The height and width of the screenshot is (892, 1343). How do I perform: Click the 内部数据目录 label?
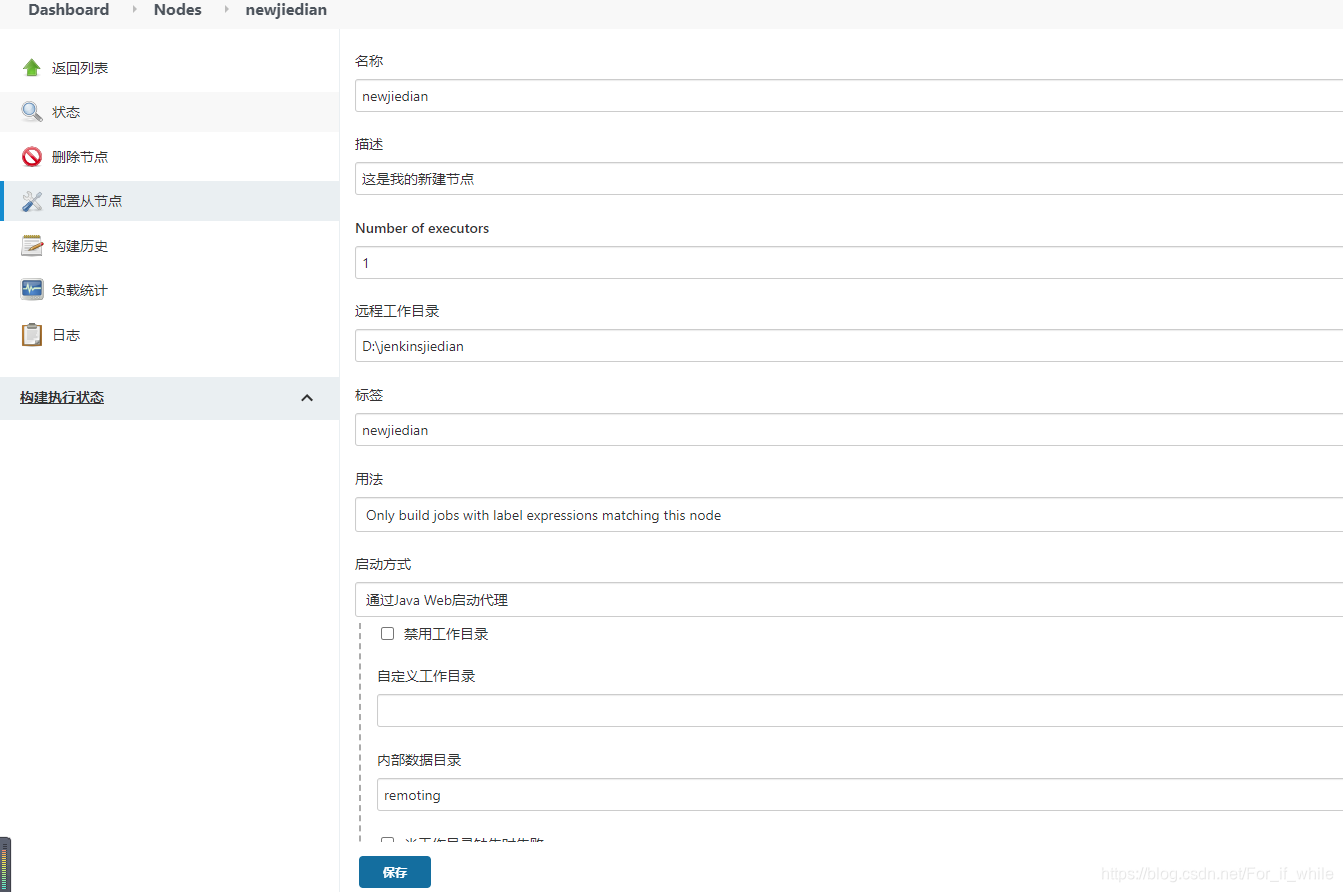419,760
